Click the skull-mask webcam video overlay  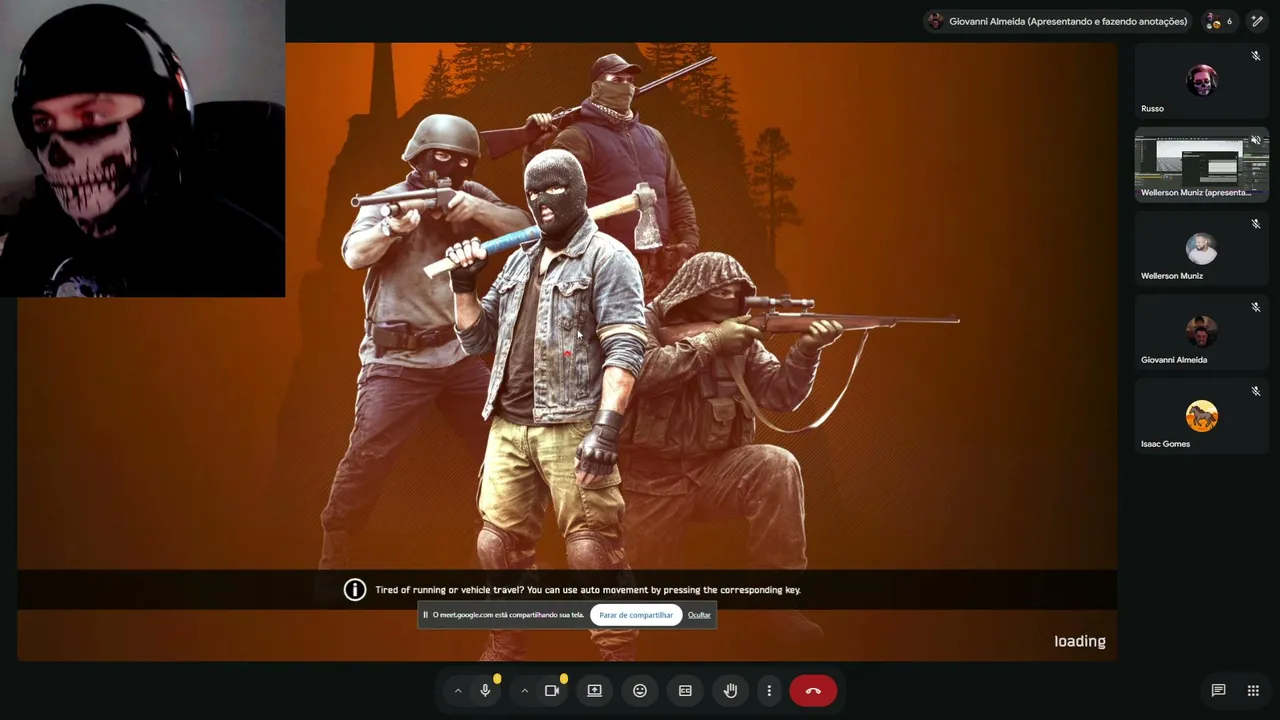click(142, 149)
